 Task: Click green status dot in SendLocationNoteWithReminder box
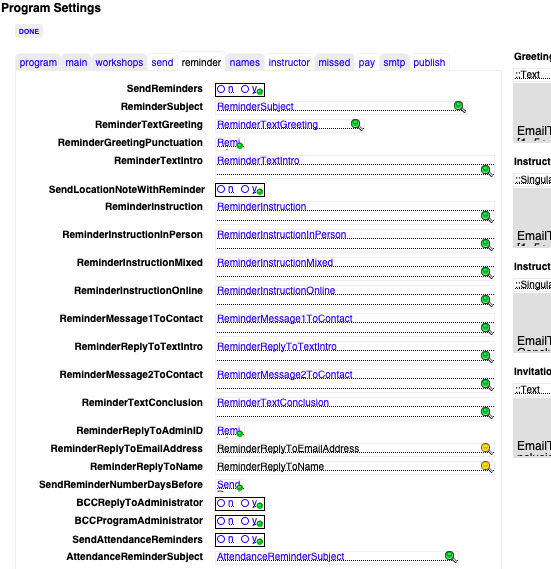(260, 192)
